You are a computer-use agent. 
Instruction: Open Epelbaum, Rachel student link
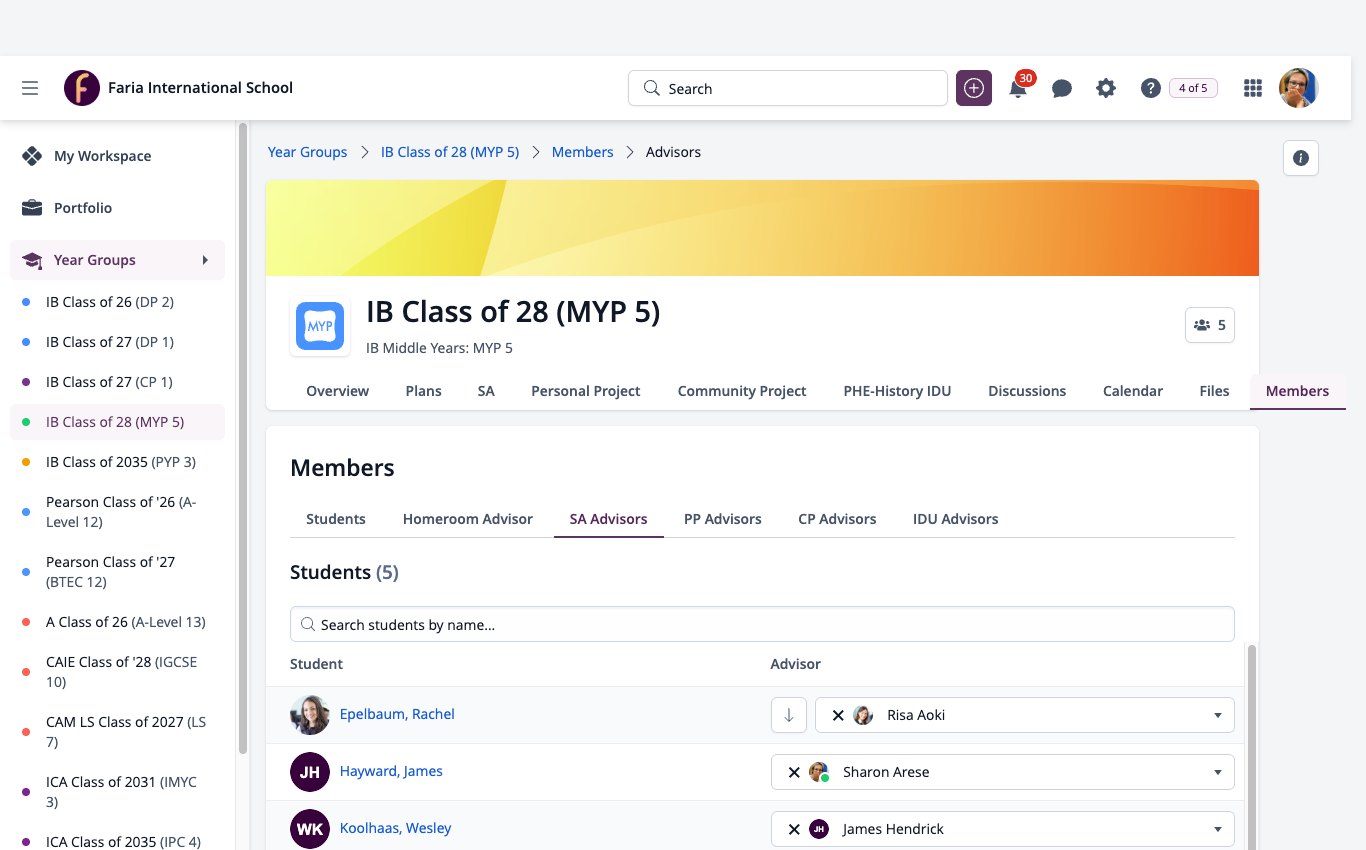397,714
